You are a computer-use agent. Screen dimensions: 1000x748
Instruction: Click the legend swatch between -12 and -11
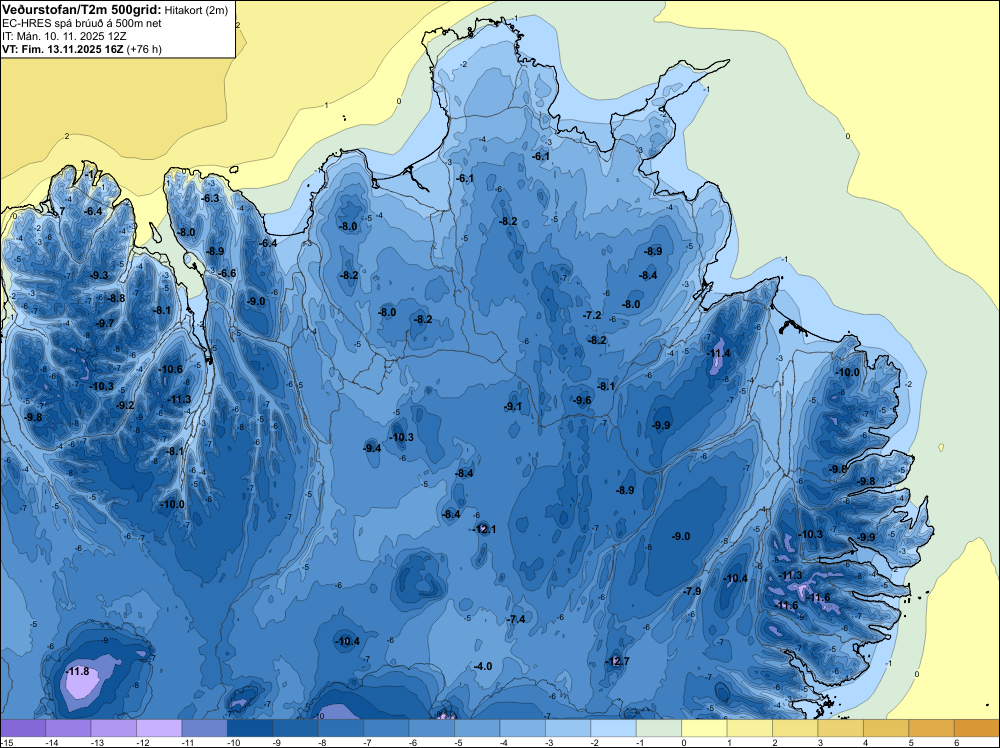pyautogui.click(x=159, y=728)
